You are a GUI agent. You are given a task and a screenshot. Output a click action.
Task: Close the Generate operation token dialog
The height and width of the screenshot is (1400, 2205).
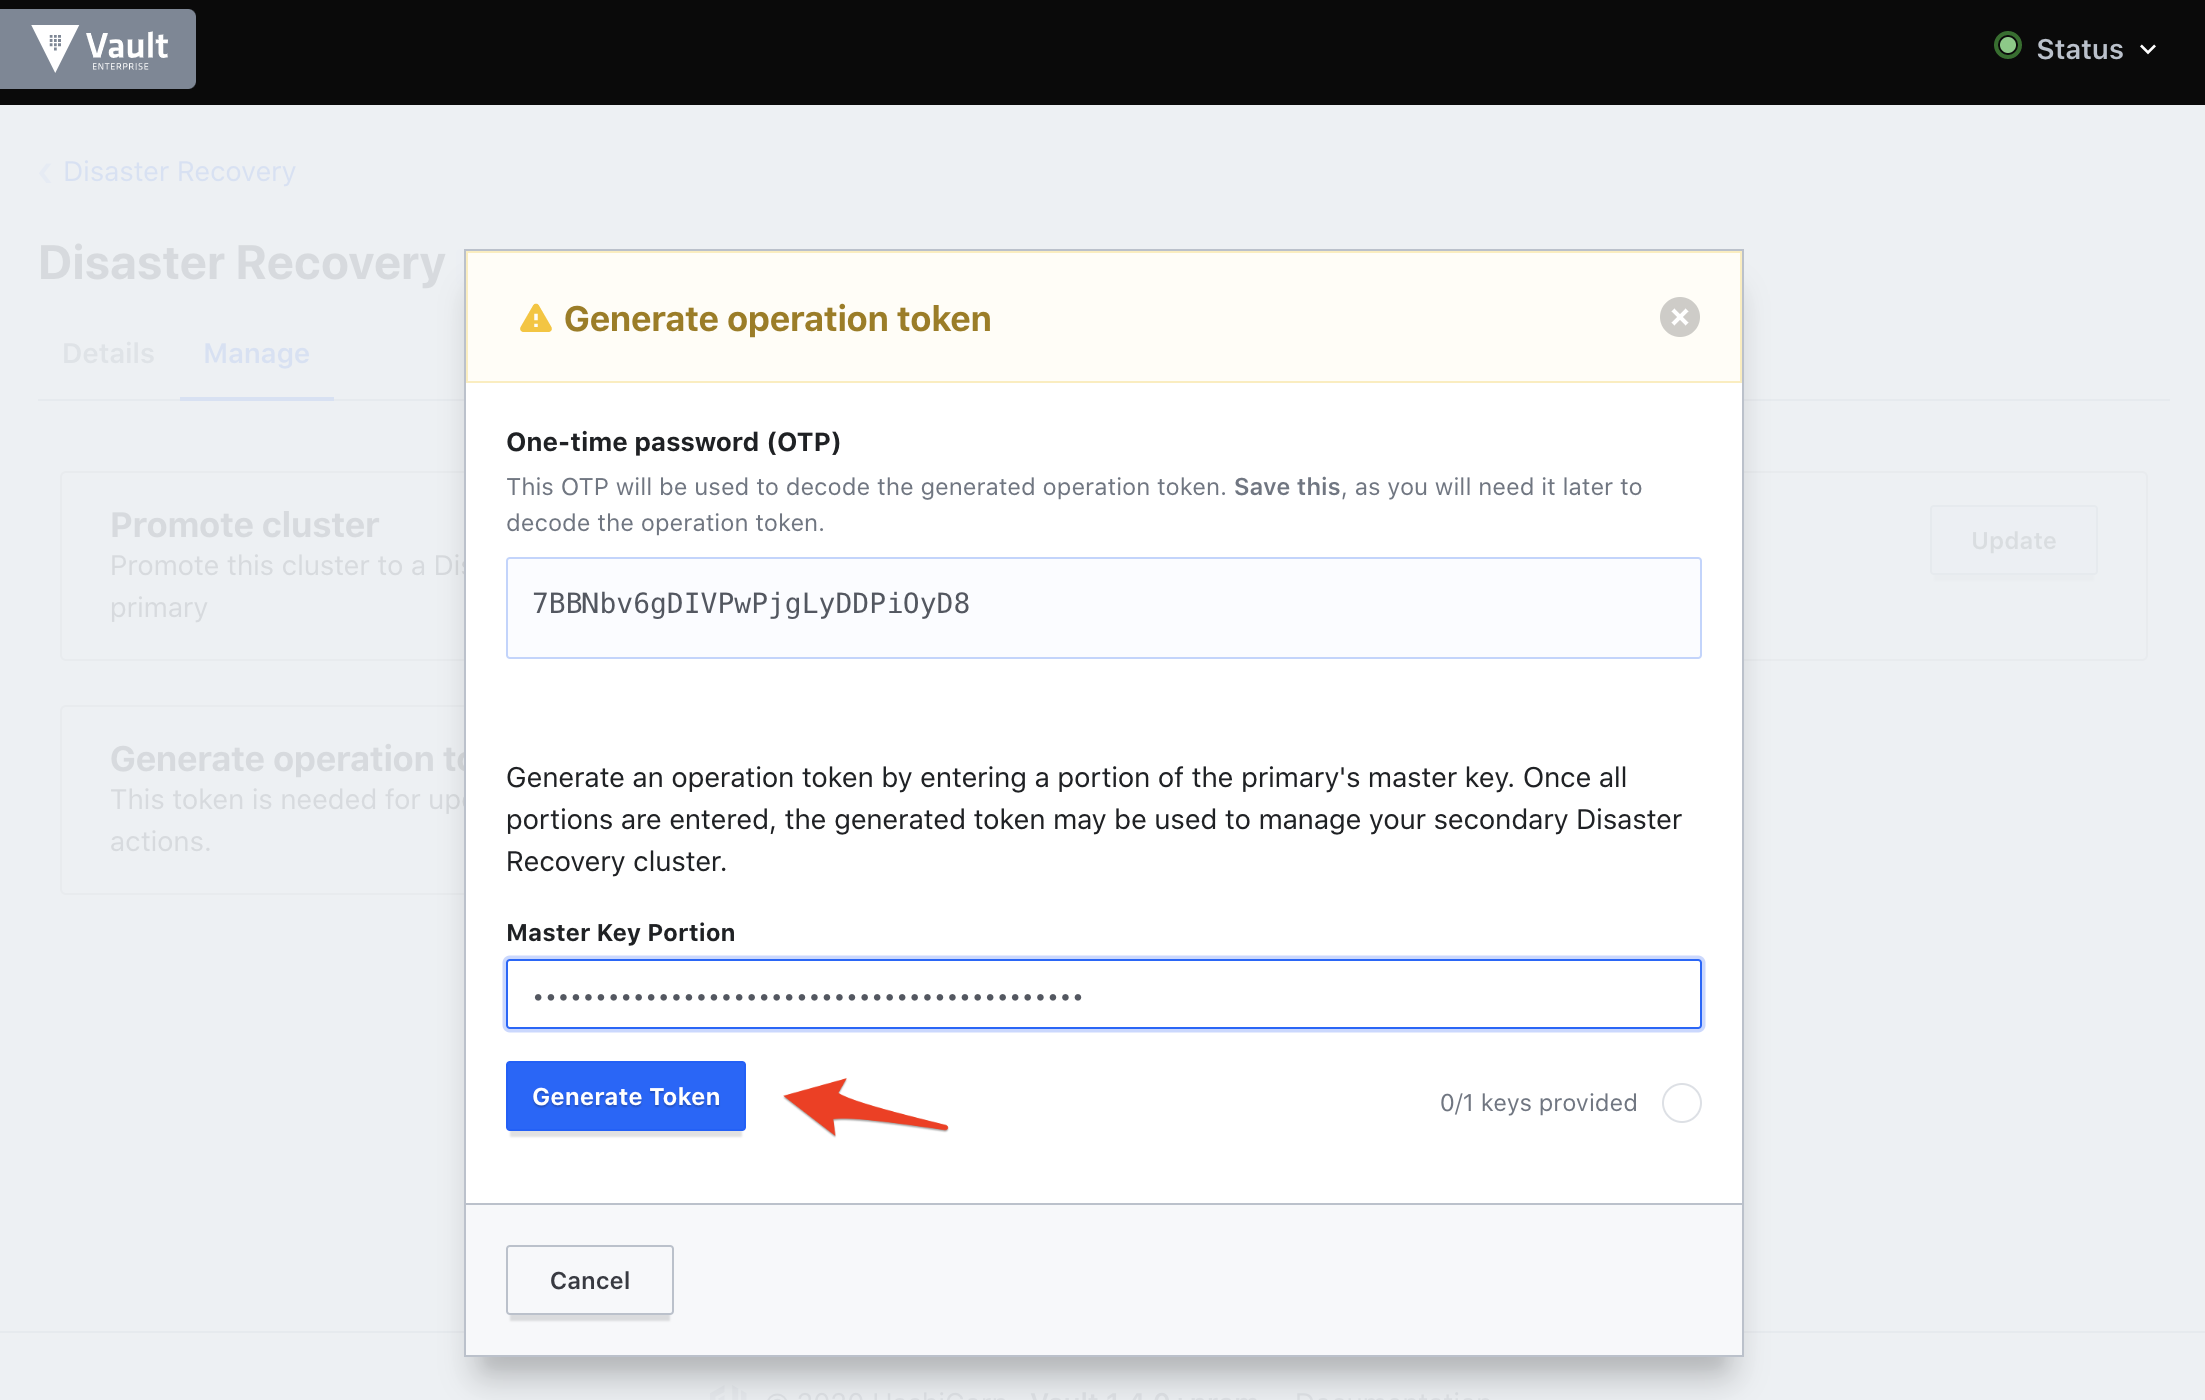(1679, 317)
